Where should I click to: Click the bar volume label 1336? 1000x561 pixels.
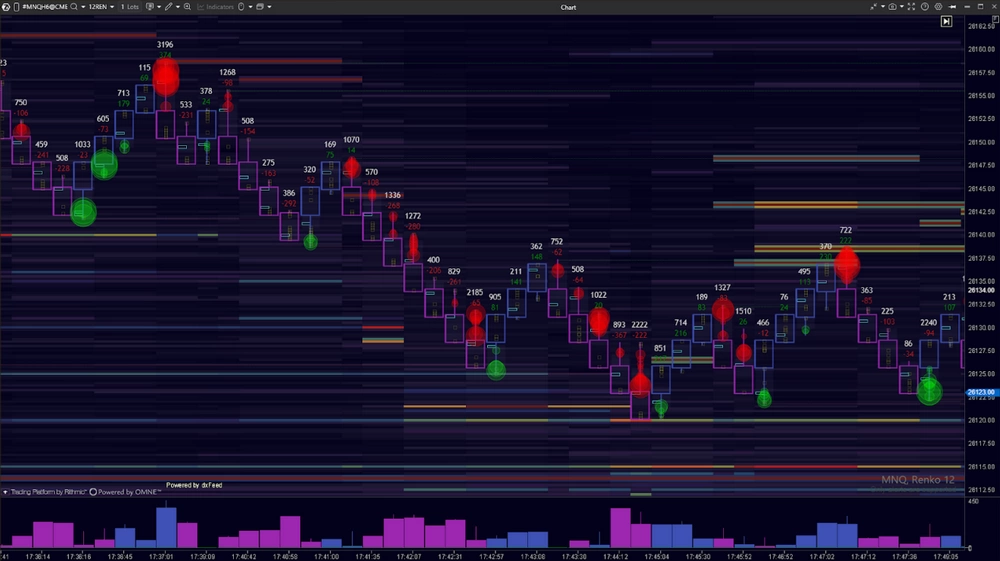393,195
